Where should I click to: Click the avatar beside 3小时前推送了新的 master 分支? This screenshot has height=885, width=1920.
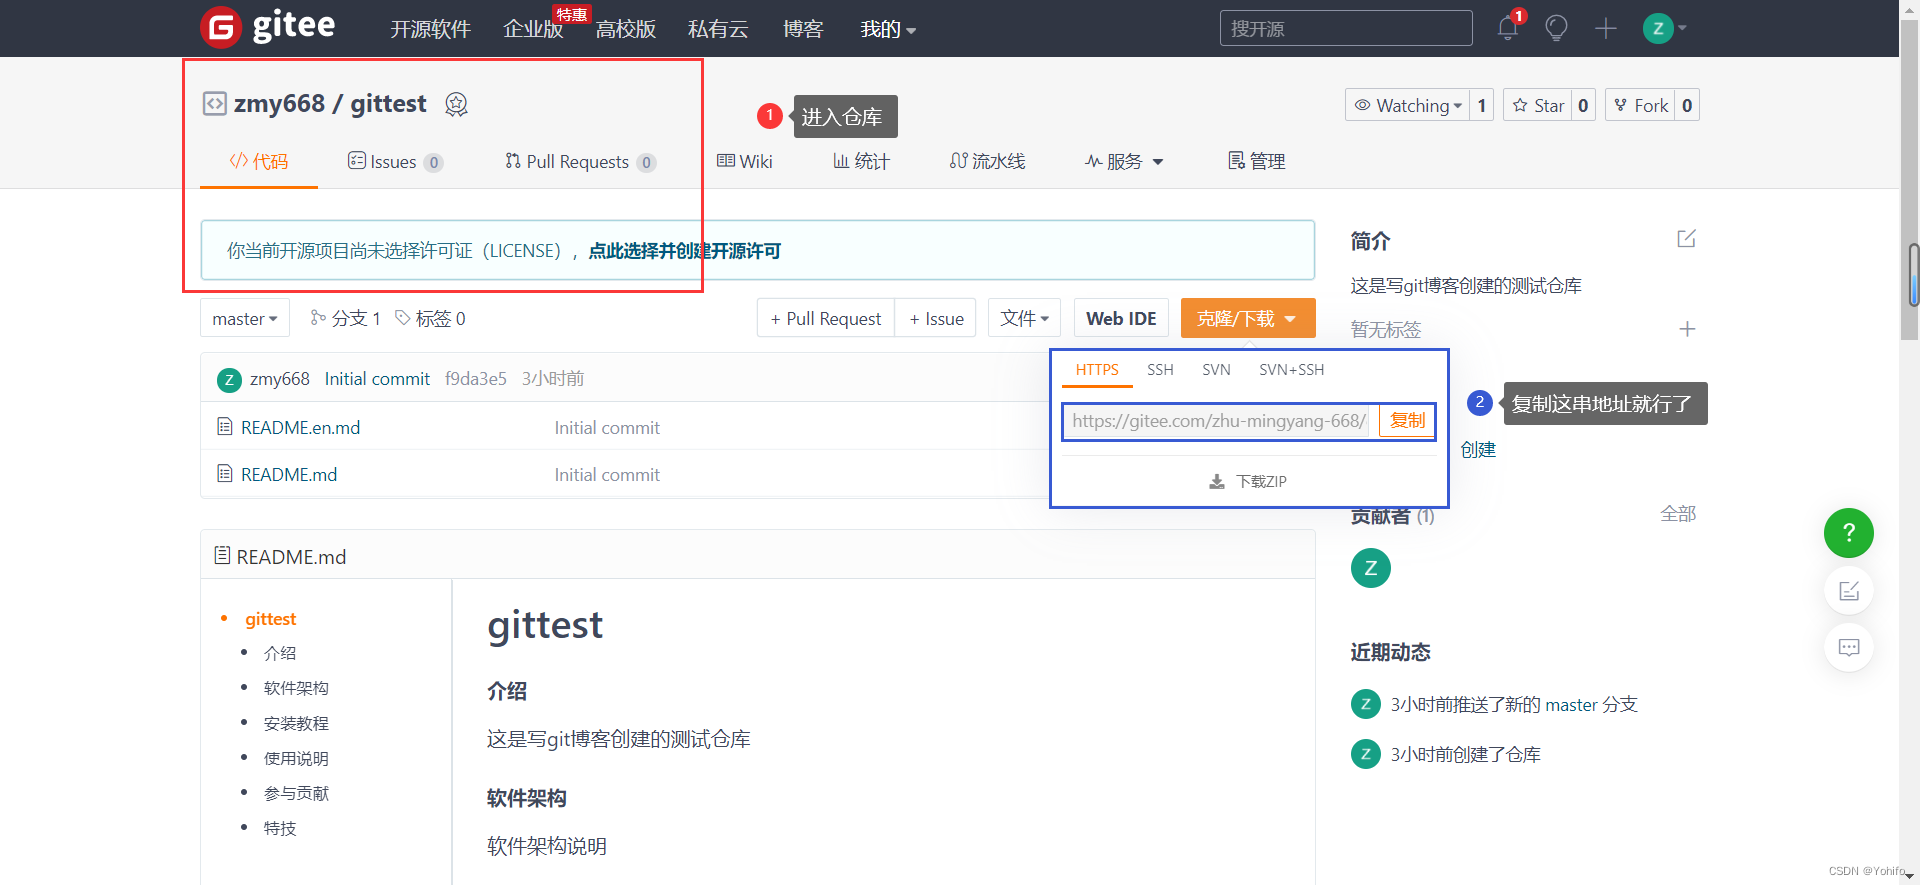pyautogui.click(x=1365, y=704)
